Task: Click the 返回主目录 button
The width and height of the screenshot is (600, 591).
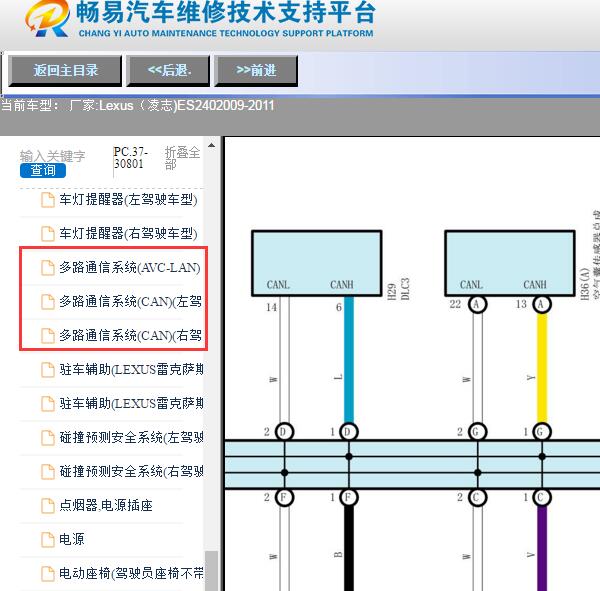Action: coord(65,70)
